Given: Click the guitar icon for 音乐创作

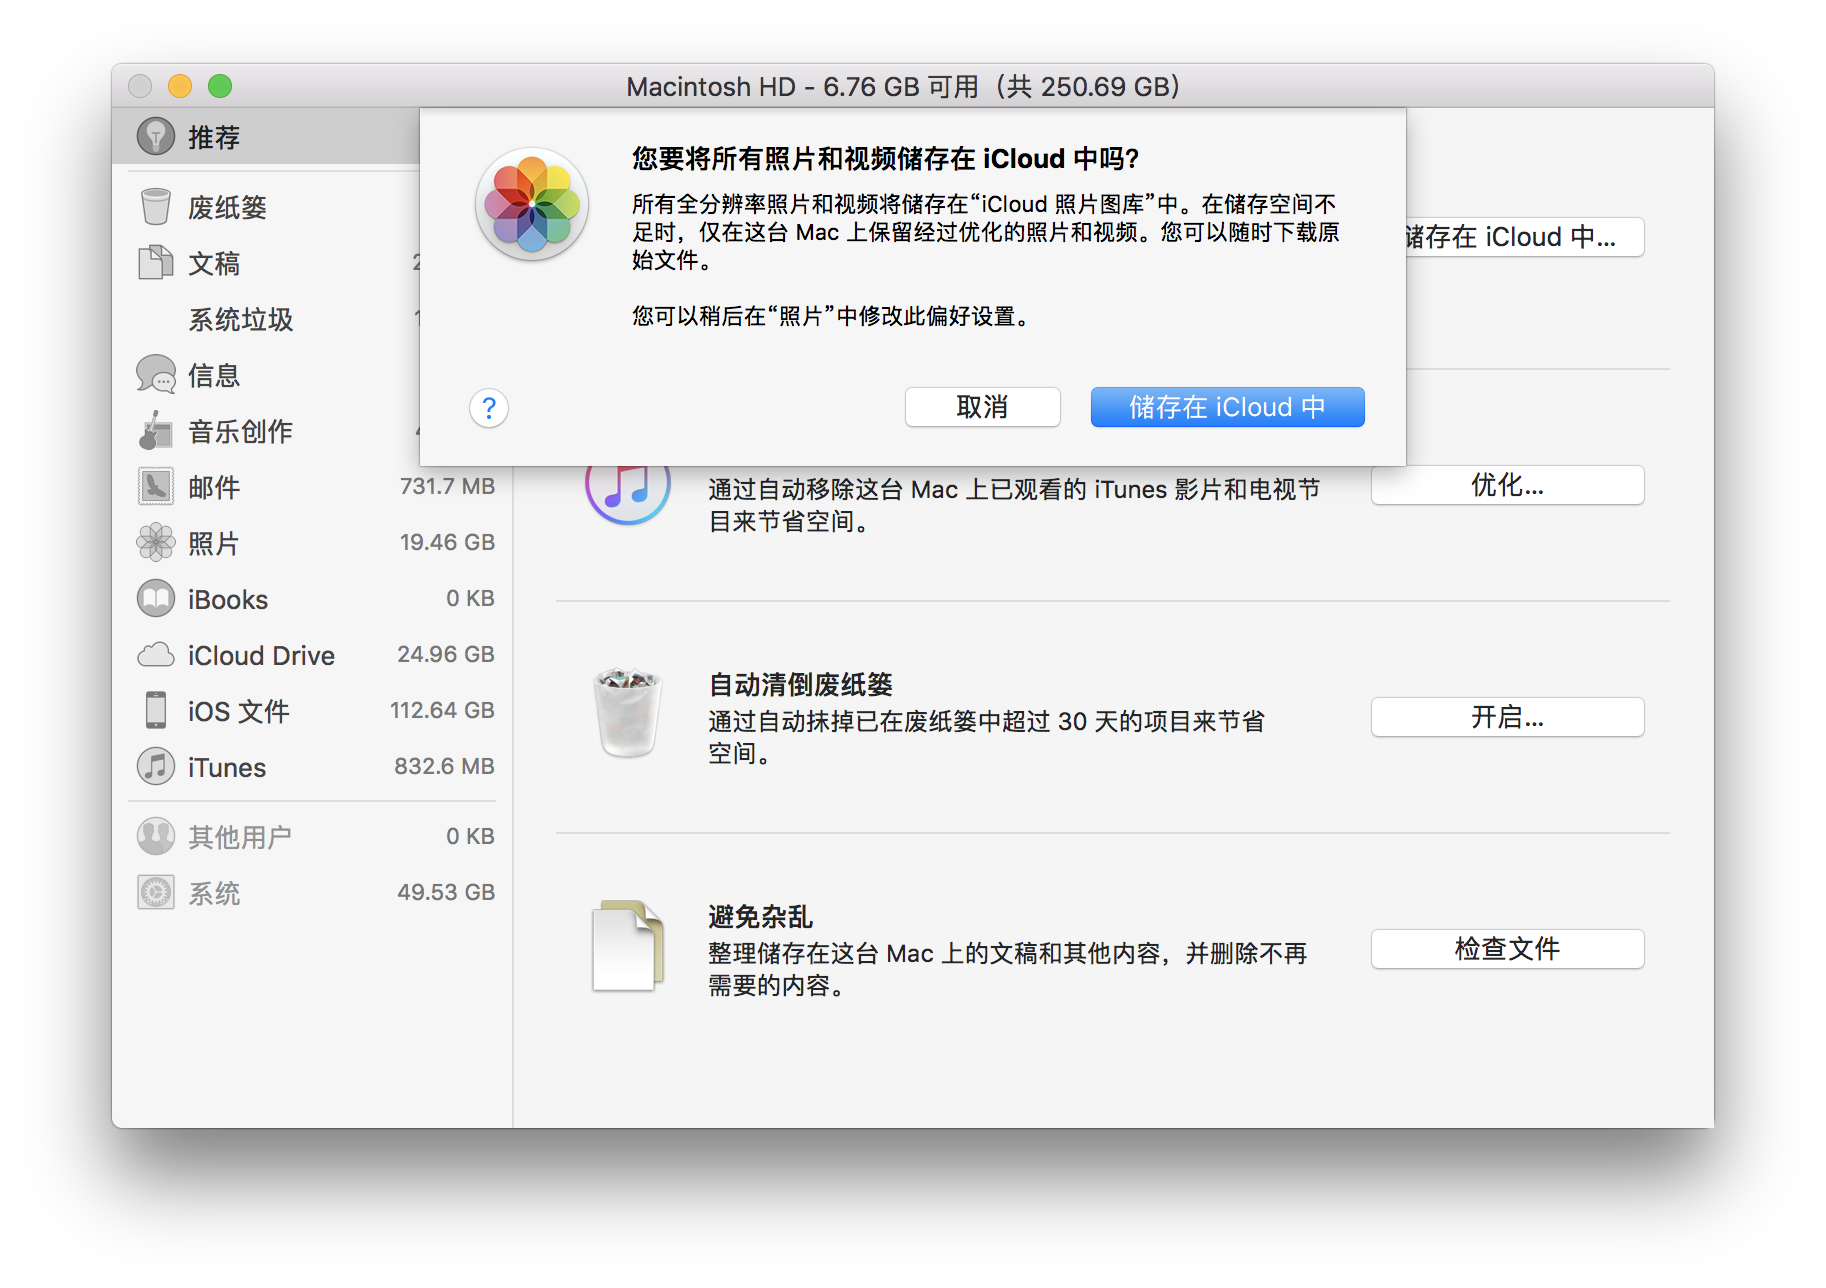Looking at the screenshot, I should click(x=155, y=430).
